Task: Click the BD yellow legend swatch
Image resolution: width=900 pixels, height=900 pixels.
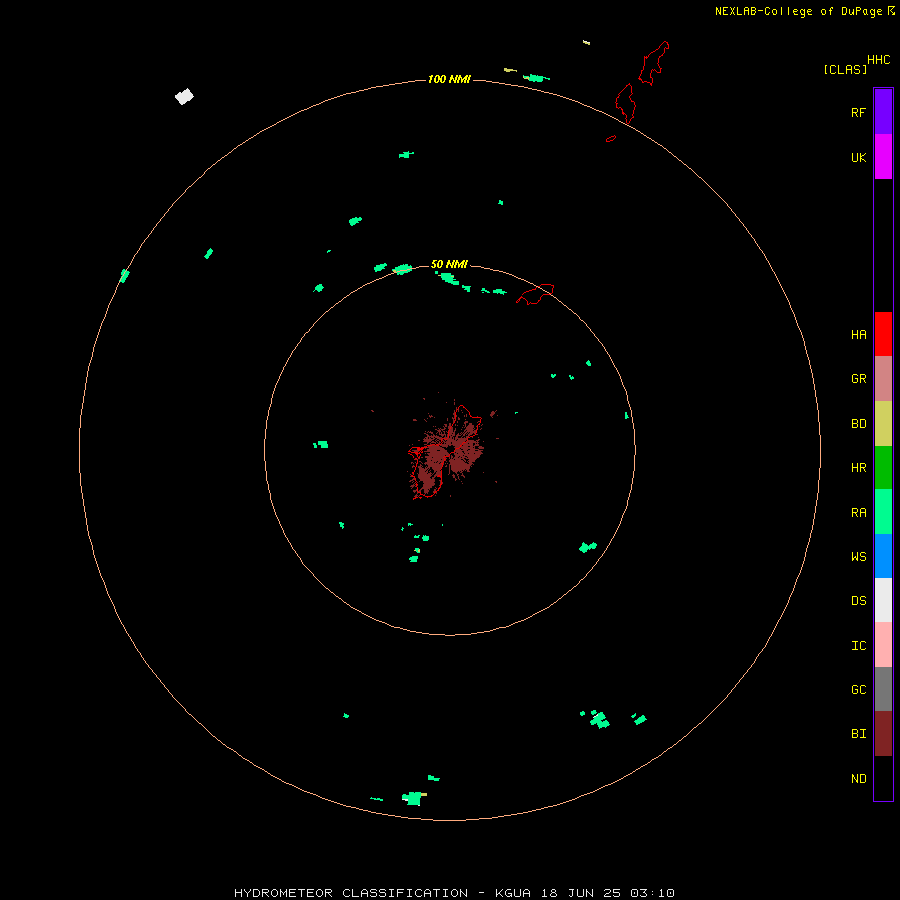Action: click(883, 424)
